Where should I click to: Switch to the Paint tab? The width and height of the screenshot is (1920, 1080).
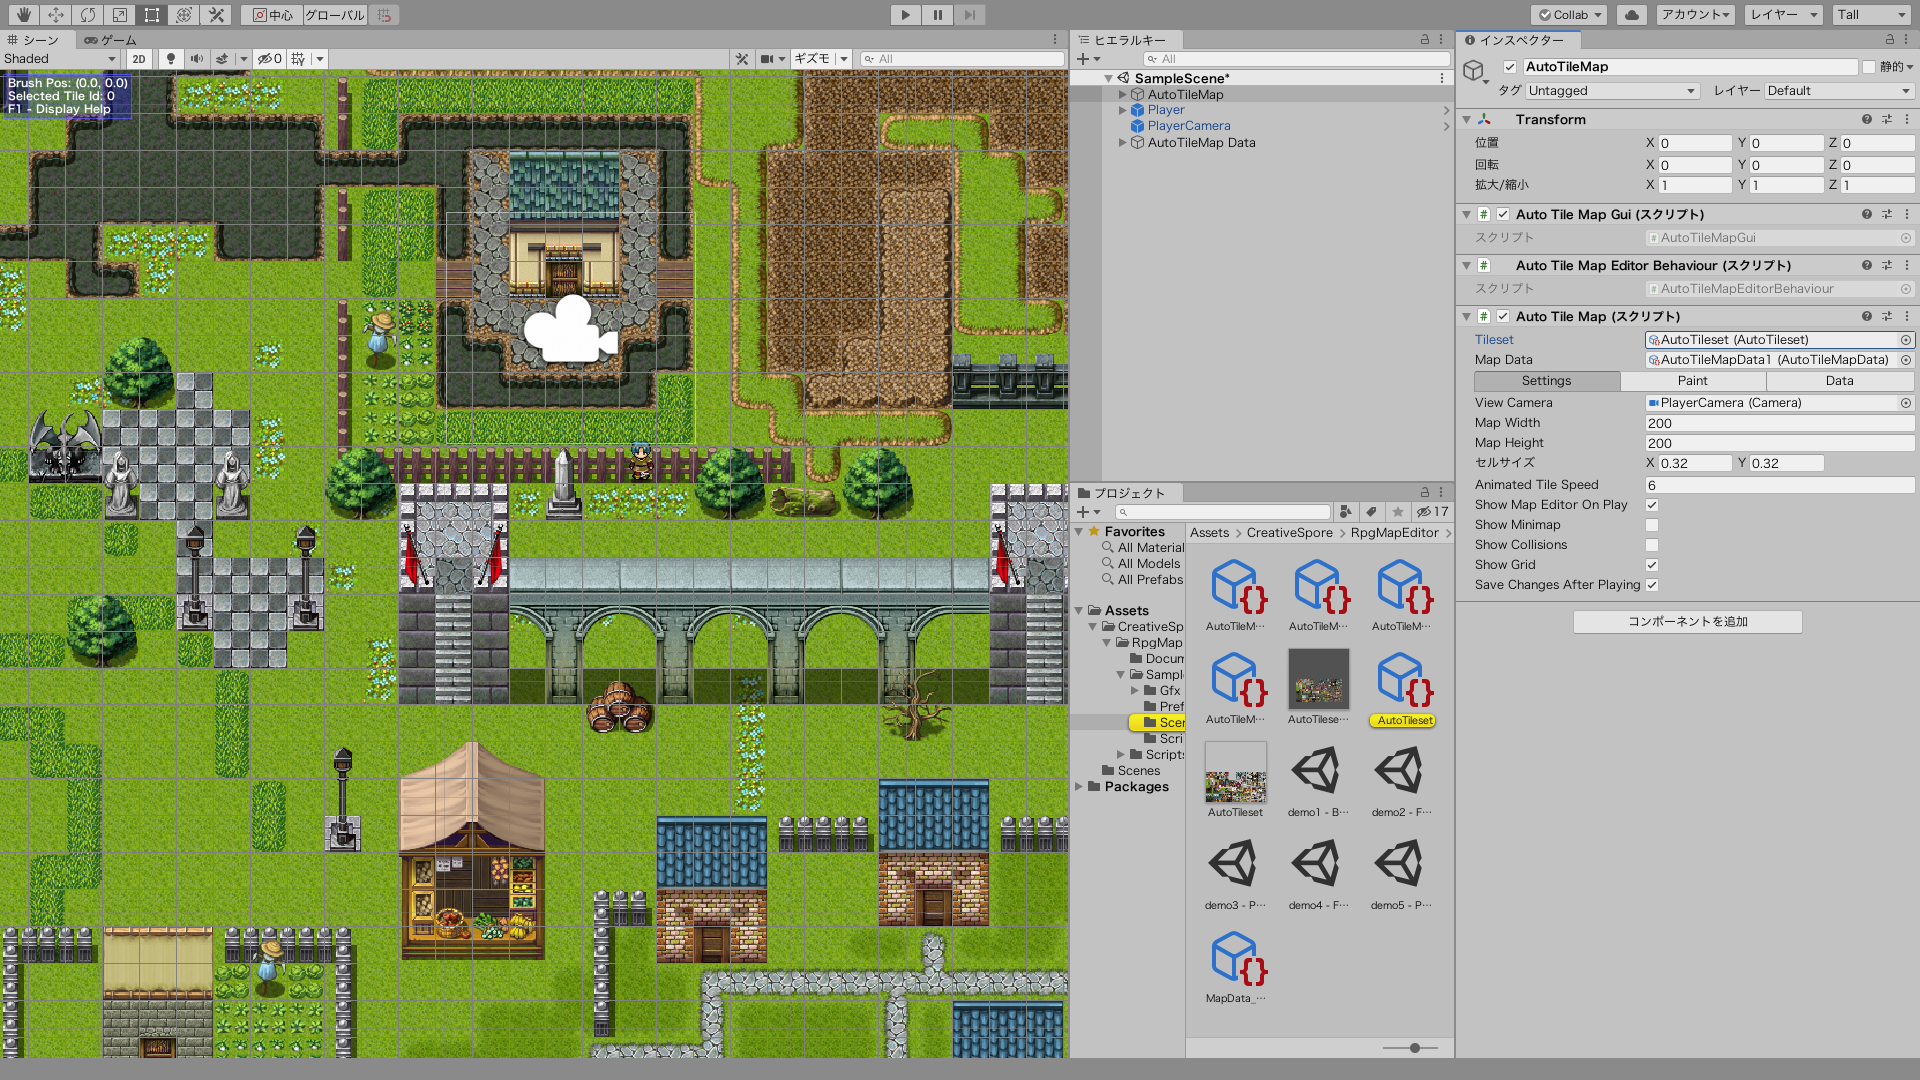pyautogui.click(x=1693, y=380)
